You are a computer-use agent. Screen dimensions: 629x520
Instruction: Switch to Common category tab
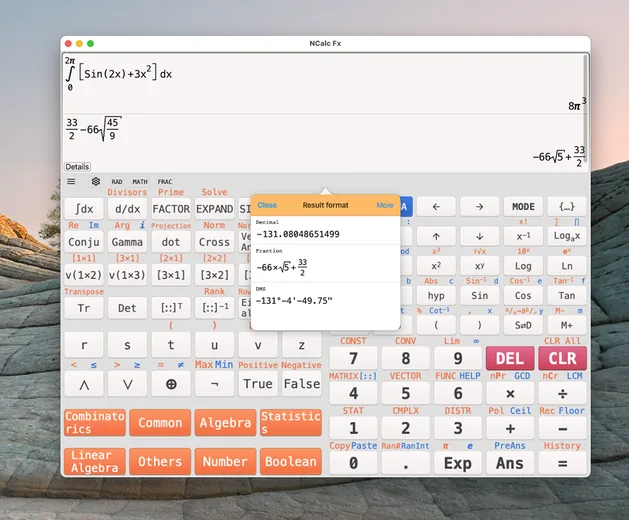[x=160, y=422]
